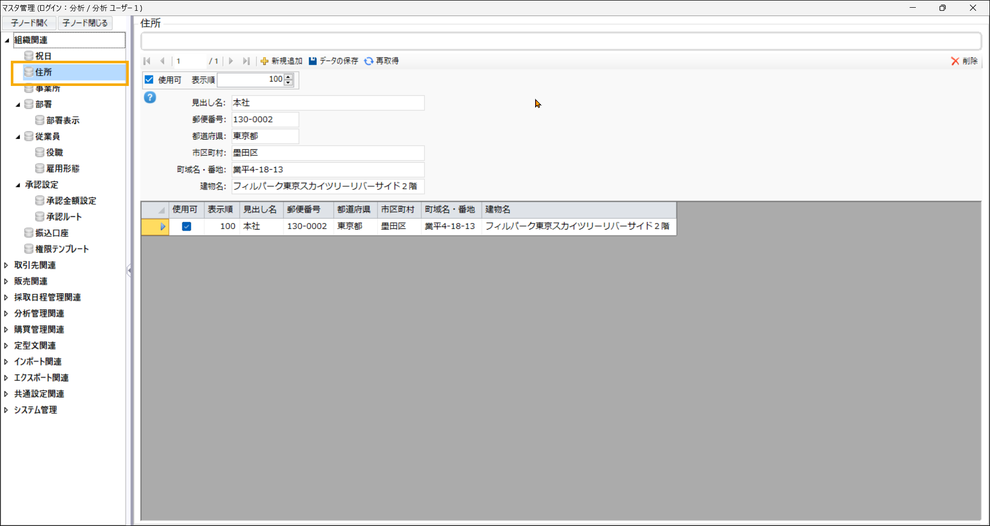
Task: Click the splitter collapse handle beside the tree
Action: coord(129,270)
